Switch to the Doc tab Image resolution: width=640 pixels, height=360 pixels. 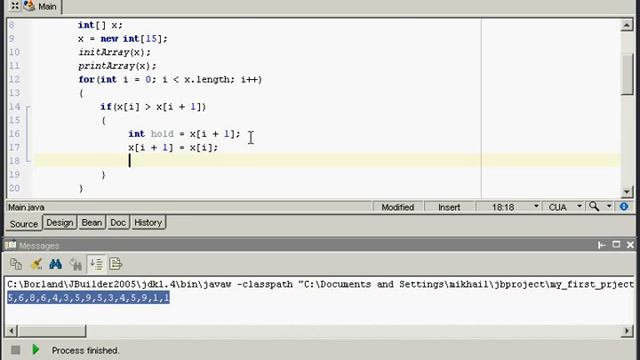tap(118, 223)
